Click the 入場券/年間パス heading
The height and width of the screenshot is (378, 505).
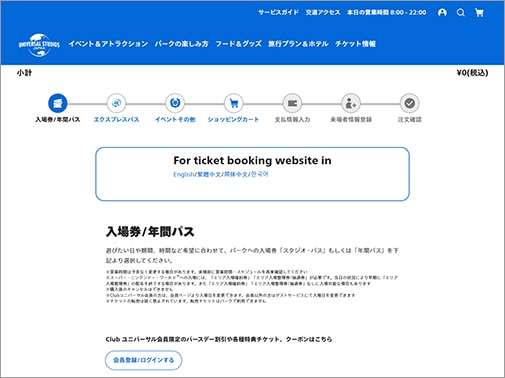(x=150, y=232)
